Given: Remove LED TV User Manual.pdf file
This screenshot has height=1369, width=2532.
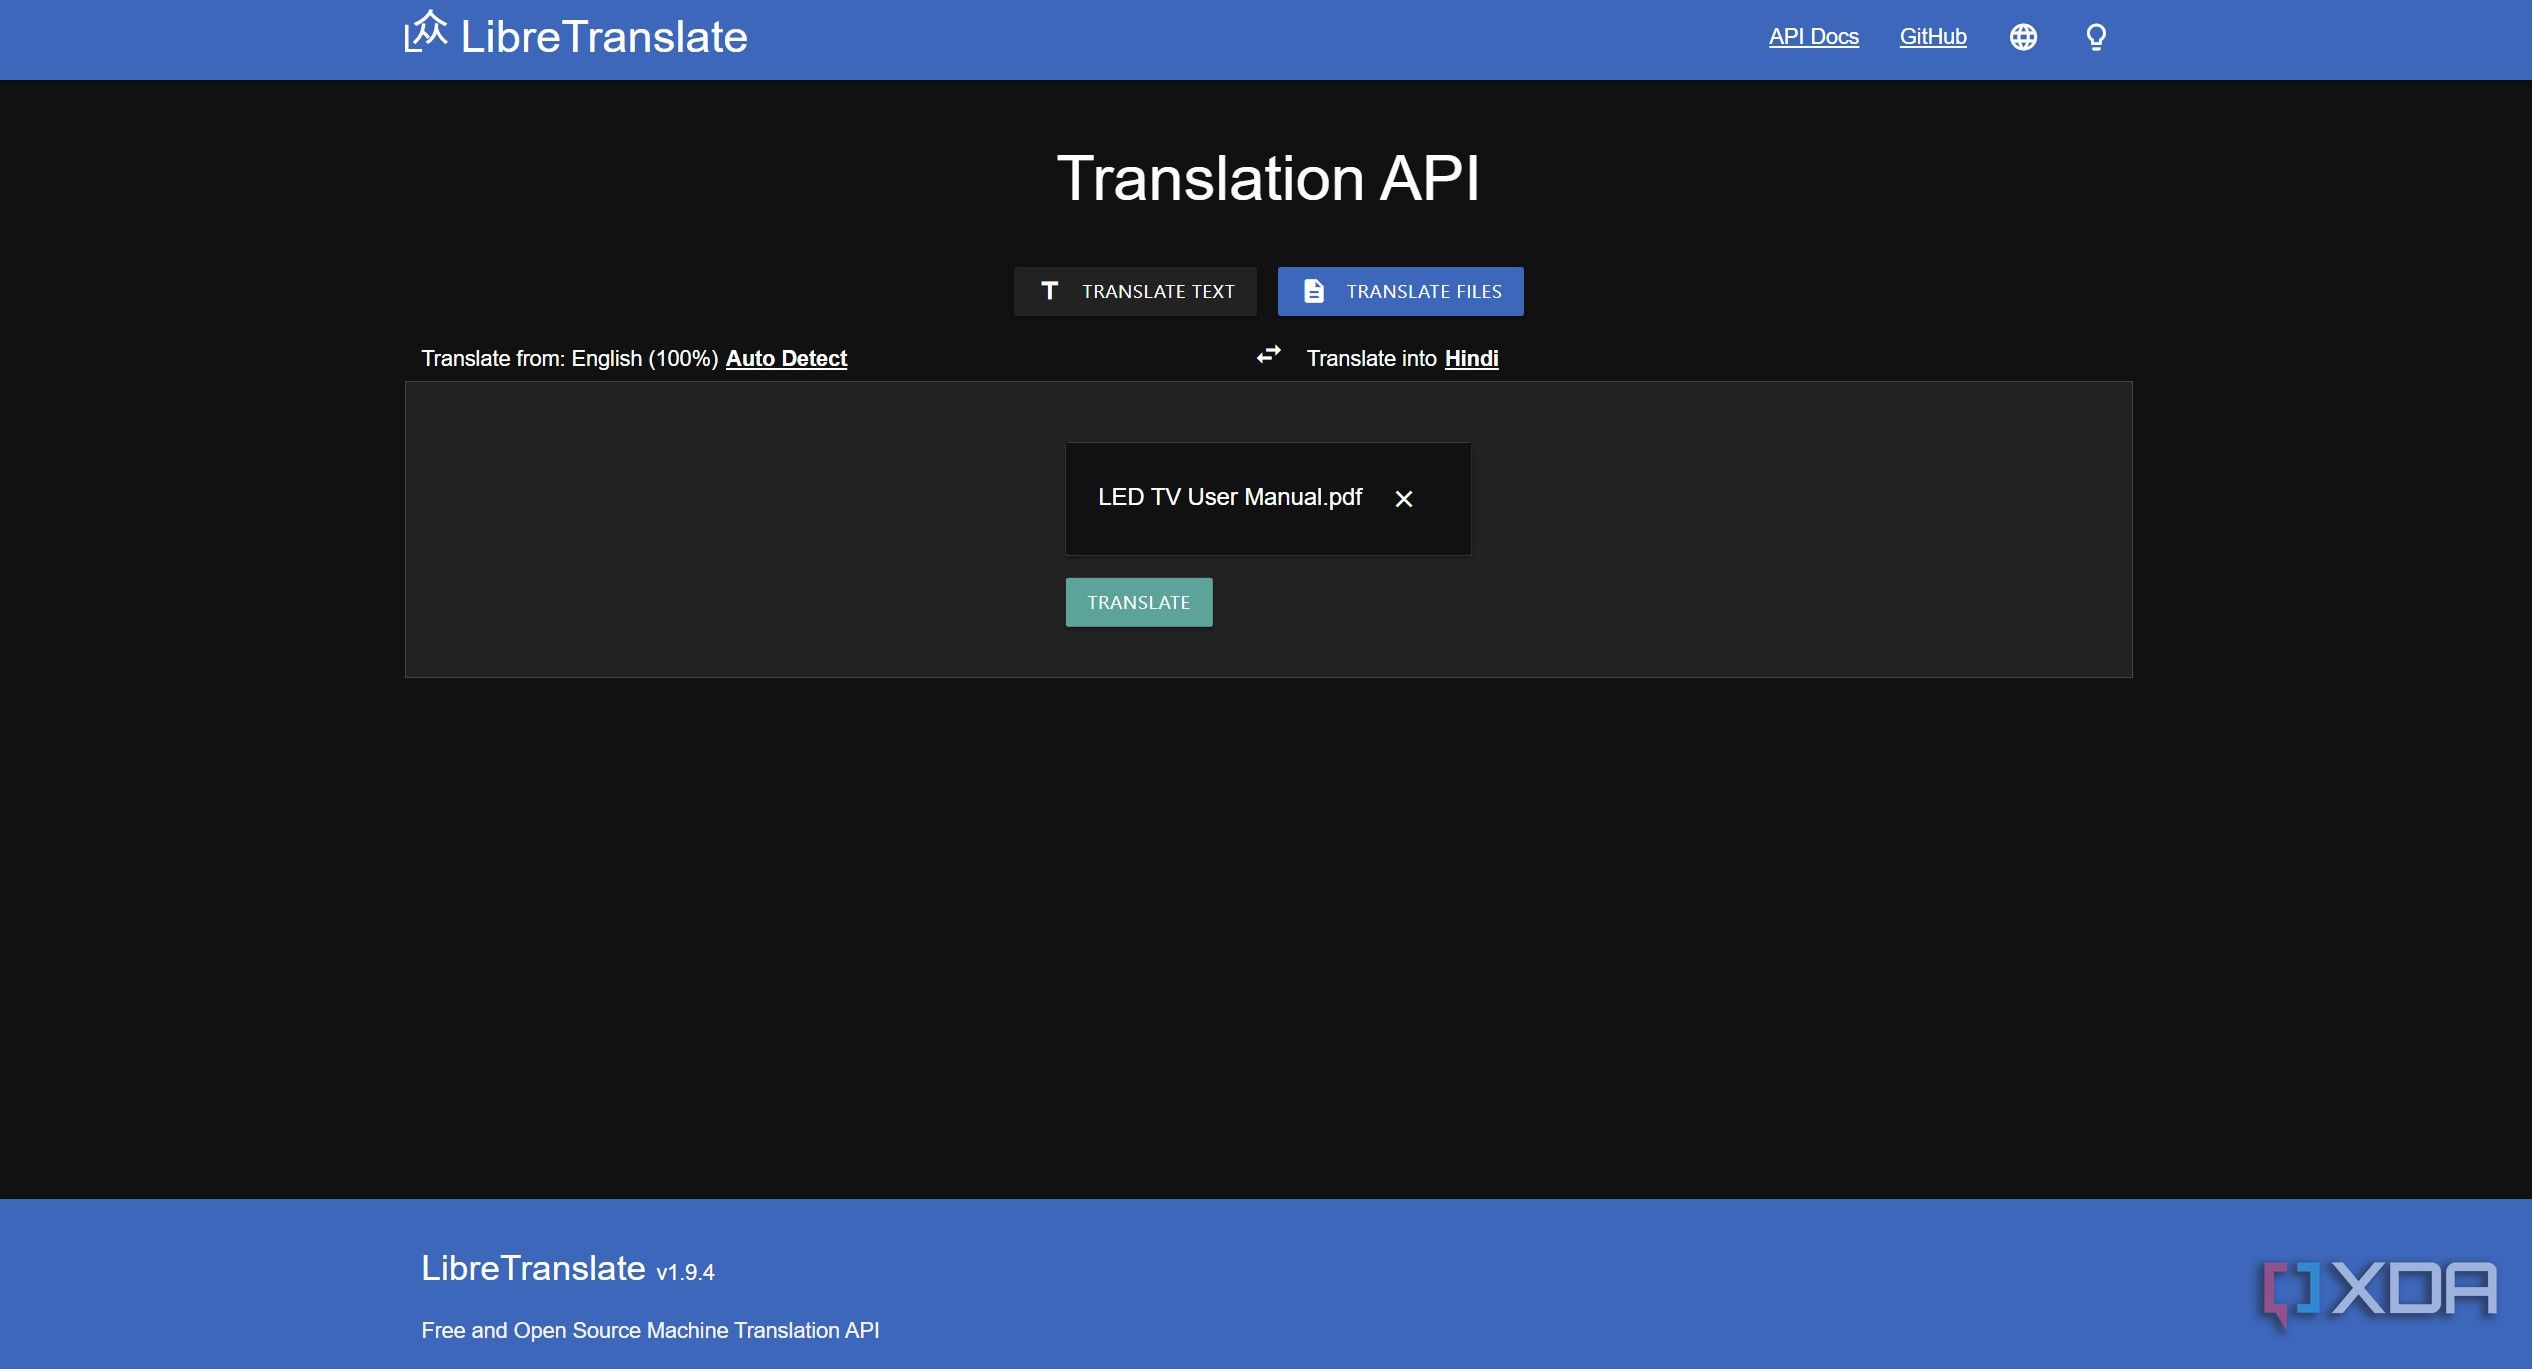Looking at the screenshot, I should (1403, 499).
